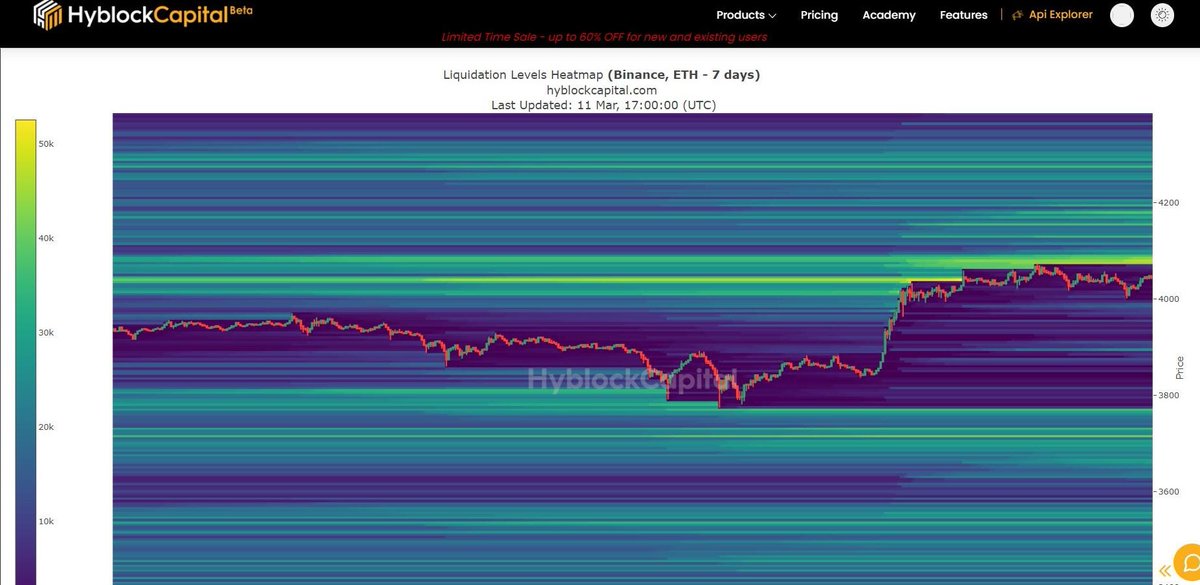The image size is (1200, 585).
Task: Click the 20k color scale label
Action: (46, 427)
